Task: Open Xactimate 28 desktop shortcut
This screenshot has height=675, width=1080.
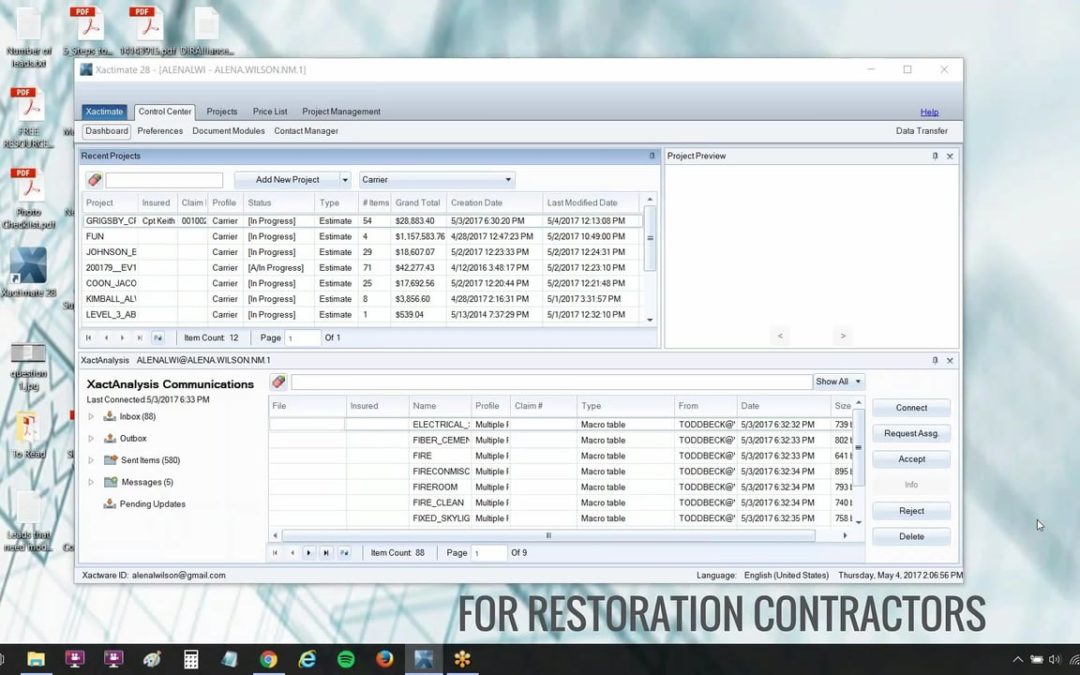Action: [28, 272]
